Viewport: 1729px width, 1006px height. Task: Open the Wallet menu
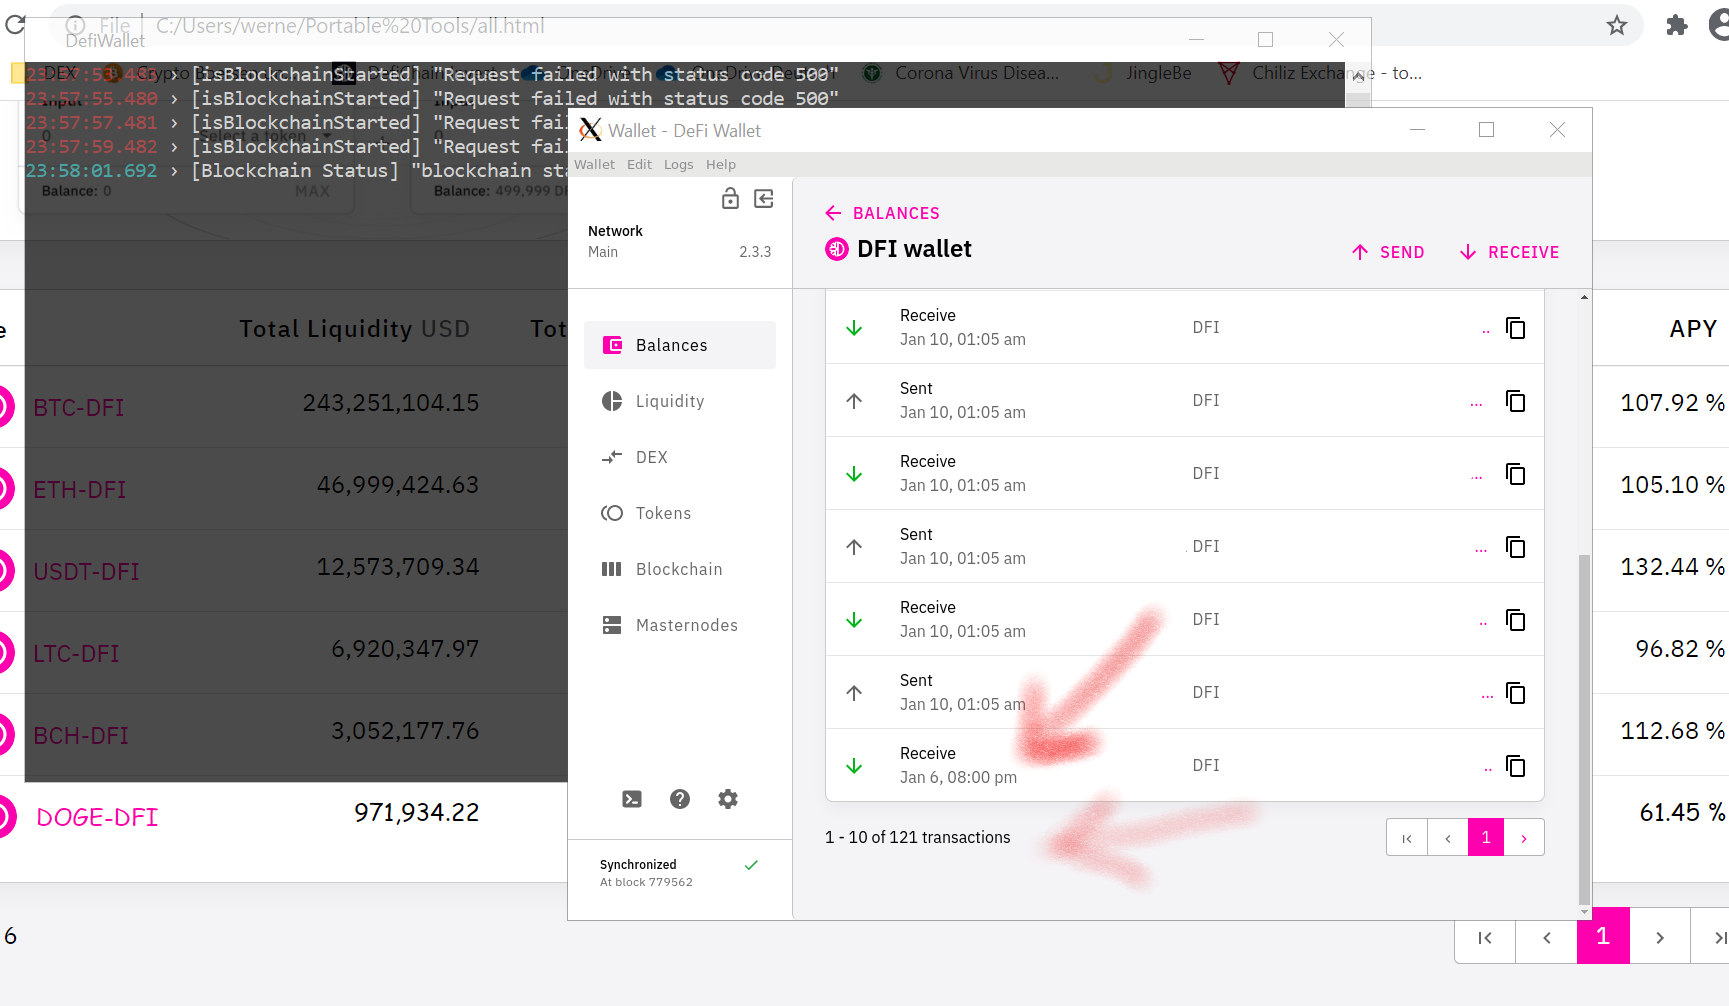(594, 165)
